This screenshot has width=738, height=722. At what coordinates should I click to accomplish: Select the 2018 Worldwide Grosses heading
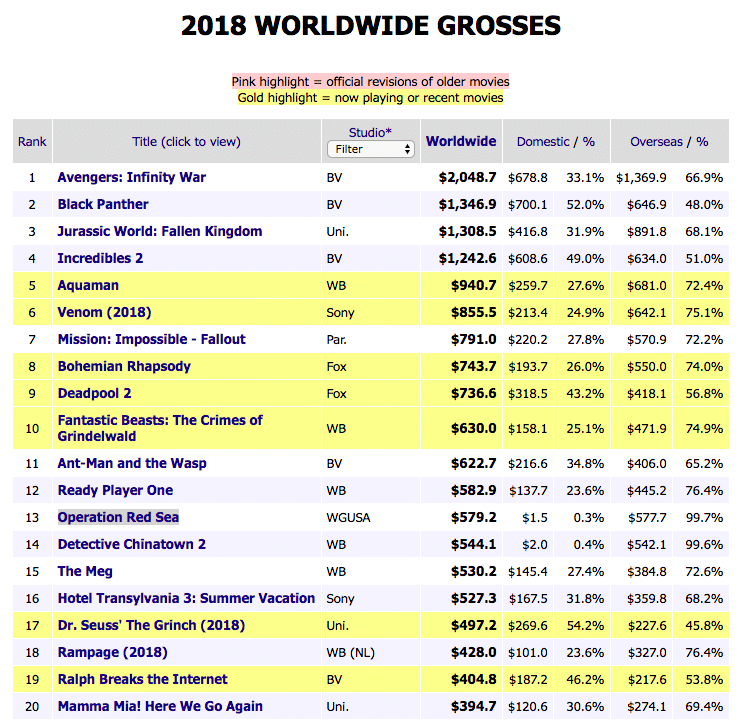[x=371, y=25]
